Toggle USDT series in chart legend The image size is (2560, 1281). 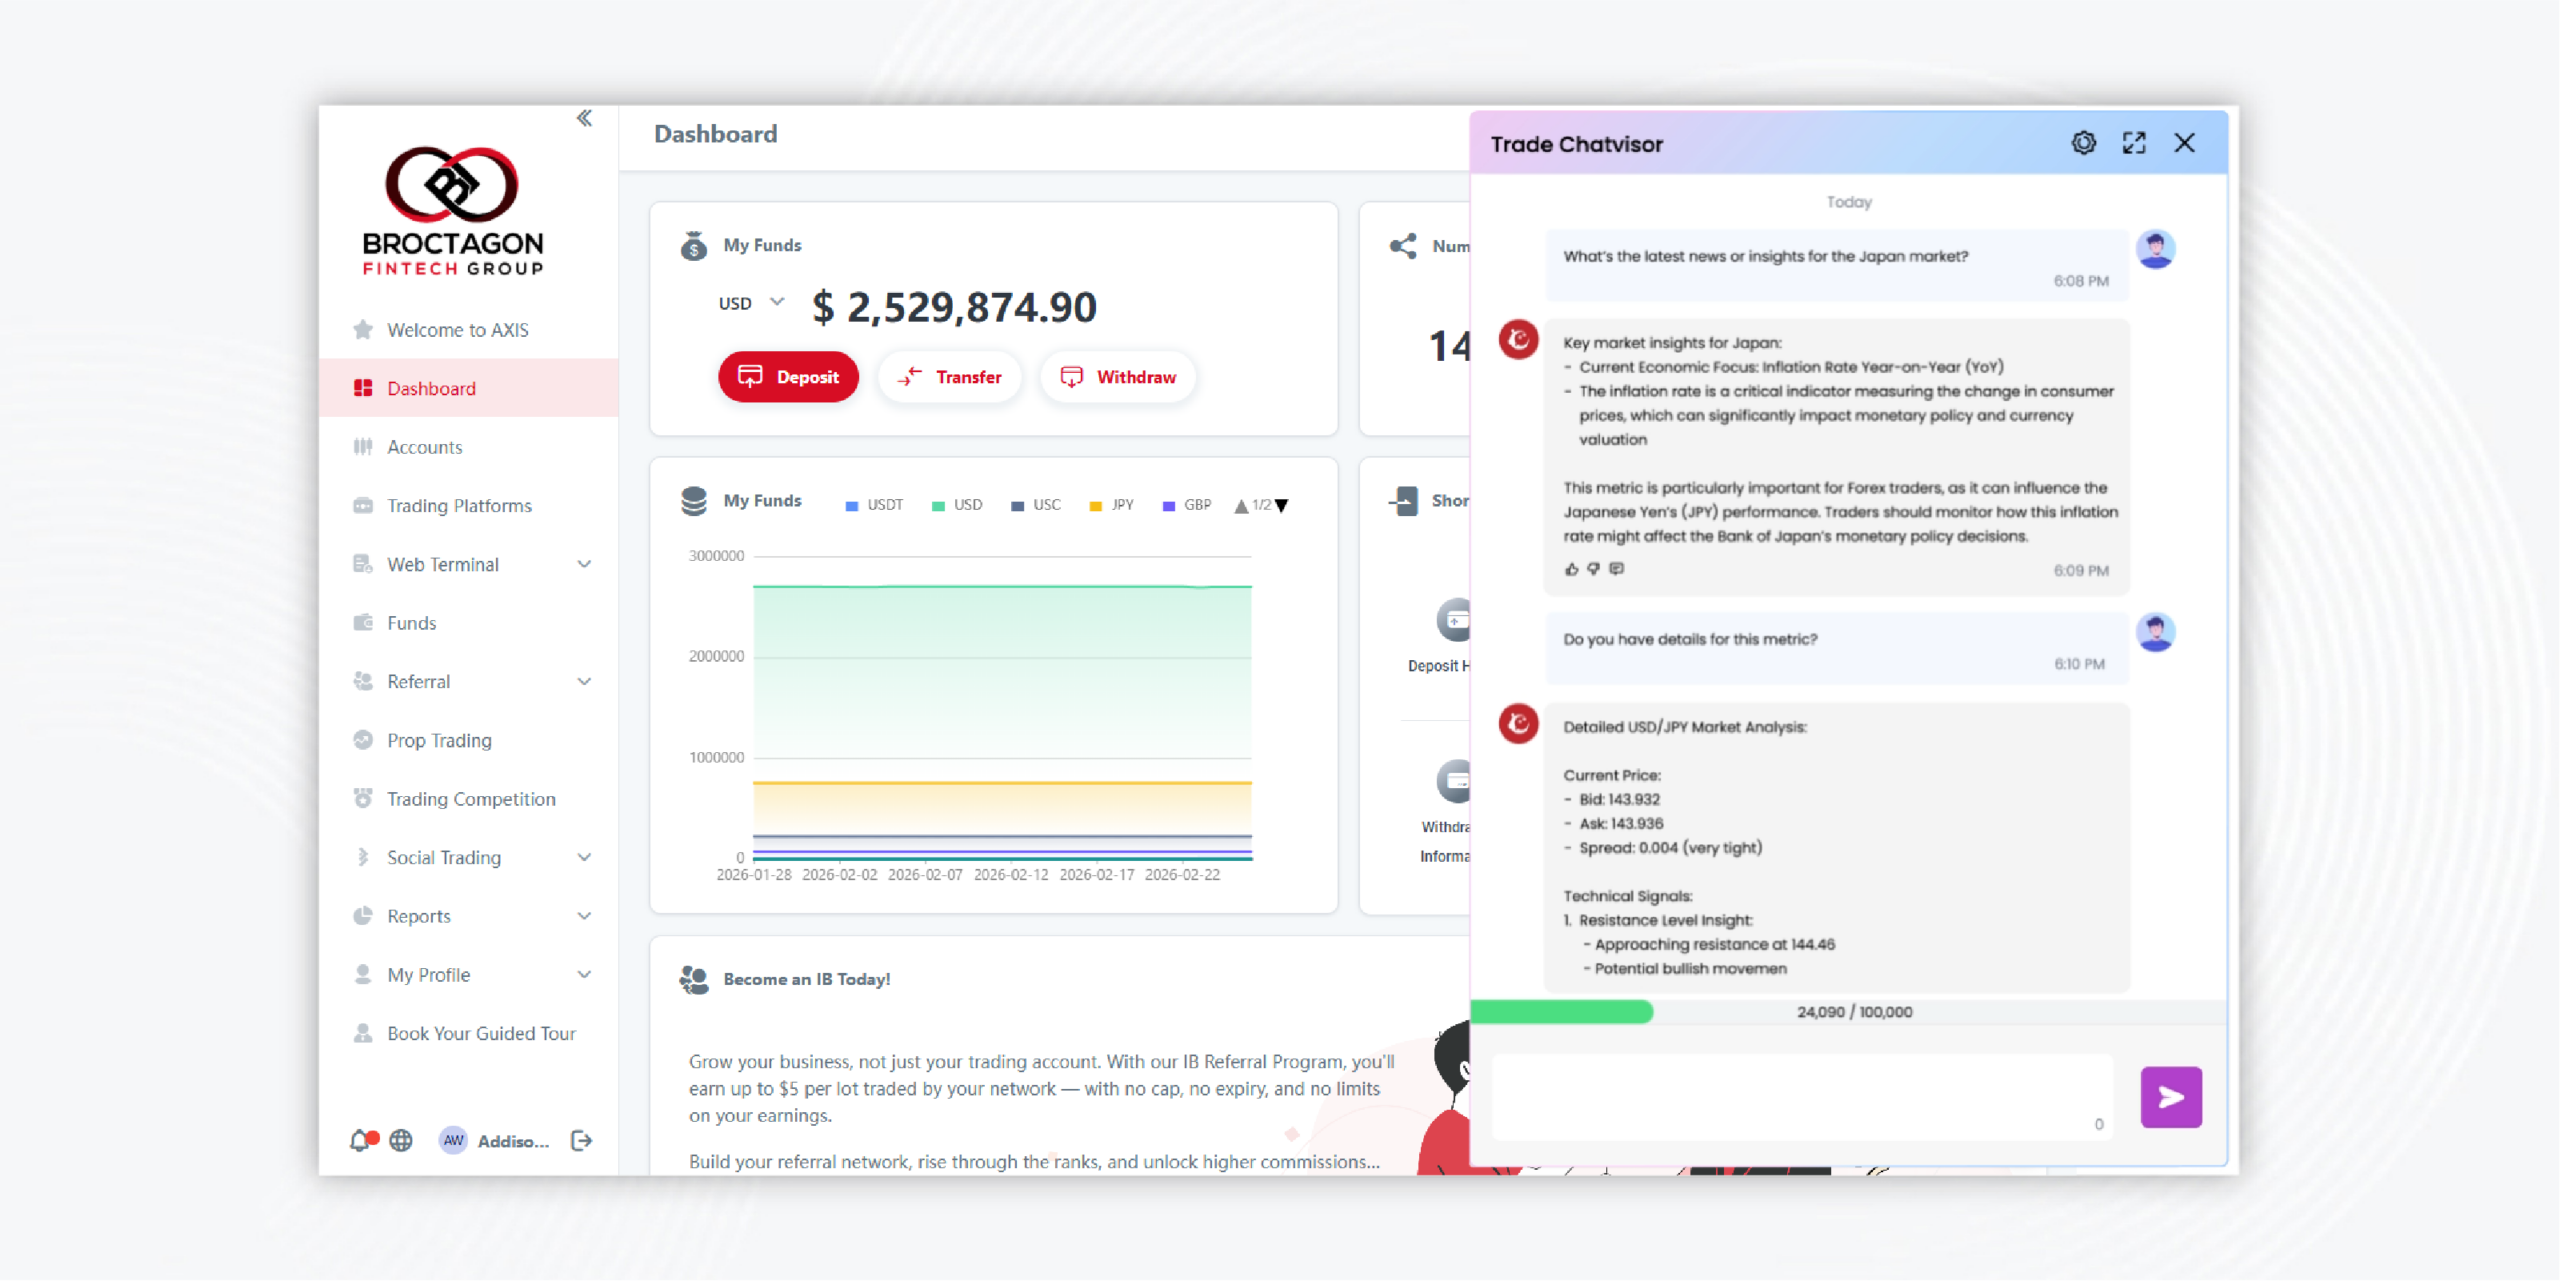[x=875, y=505]
